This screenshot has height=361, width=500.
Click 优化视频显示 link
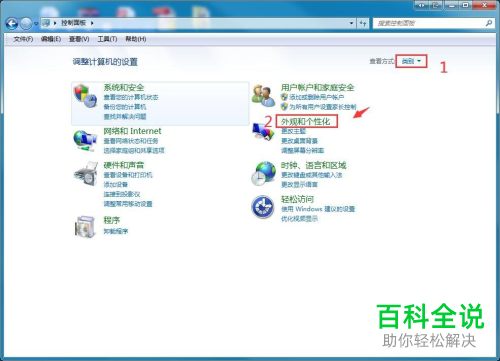tap(299, 219)
